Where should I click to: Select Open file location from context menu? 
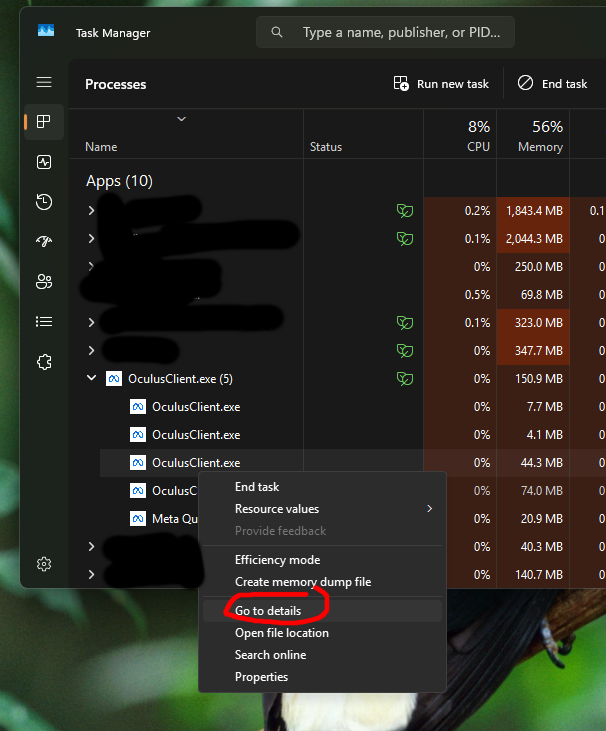coord(281,633)
